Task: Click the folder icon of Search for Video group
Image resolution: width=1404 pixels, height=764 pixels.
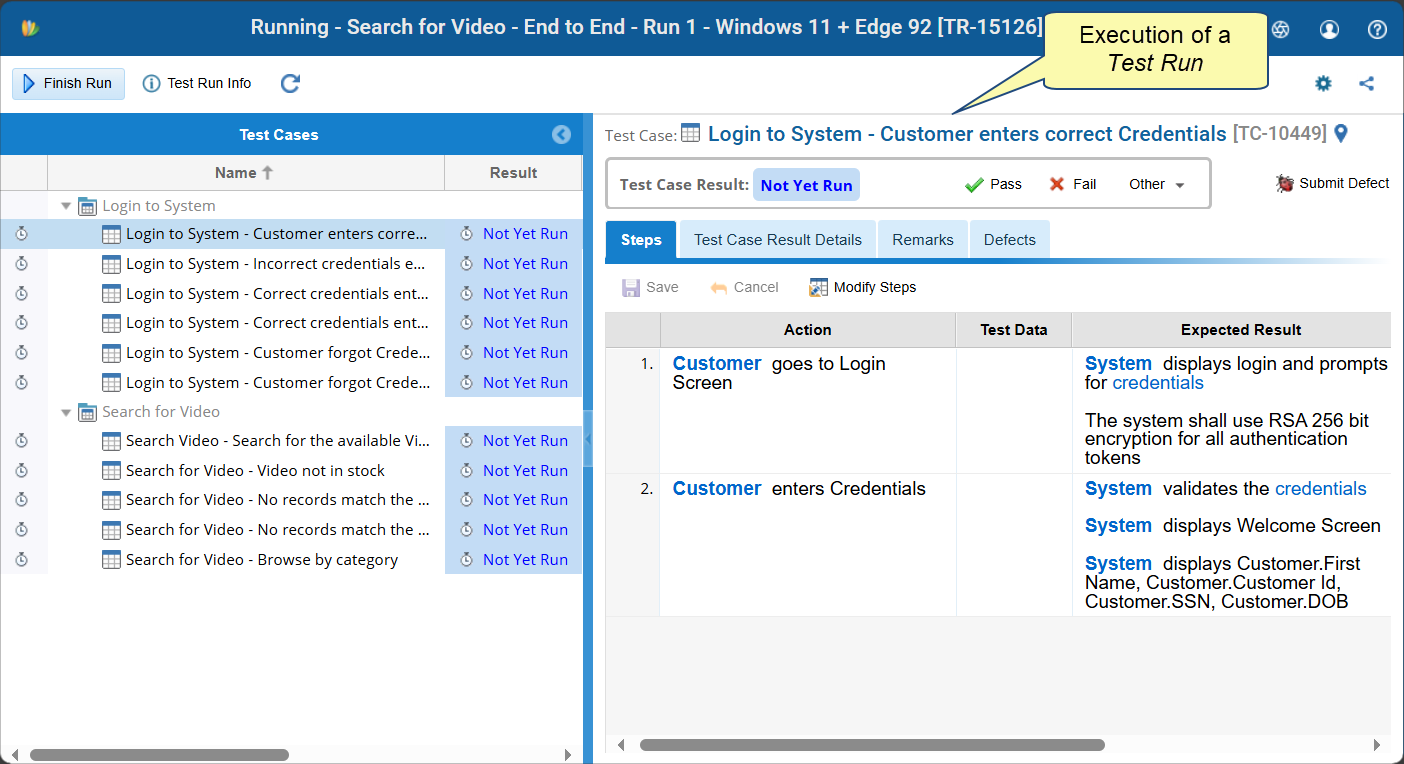Action: [x=87, y=412]
